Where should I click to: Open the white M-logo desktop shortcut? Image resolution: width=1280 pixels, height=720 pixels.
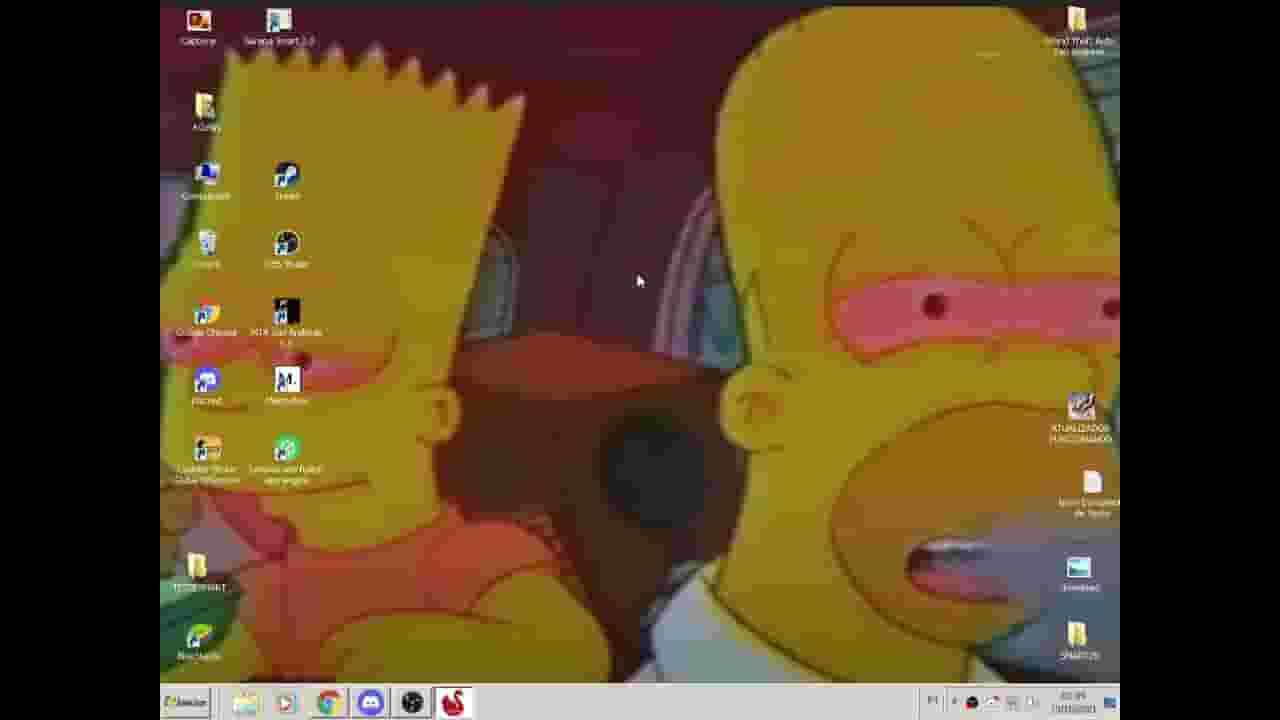tap(287, 386)
